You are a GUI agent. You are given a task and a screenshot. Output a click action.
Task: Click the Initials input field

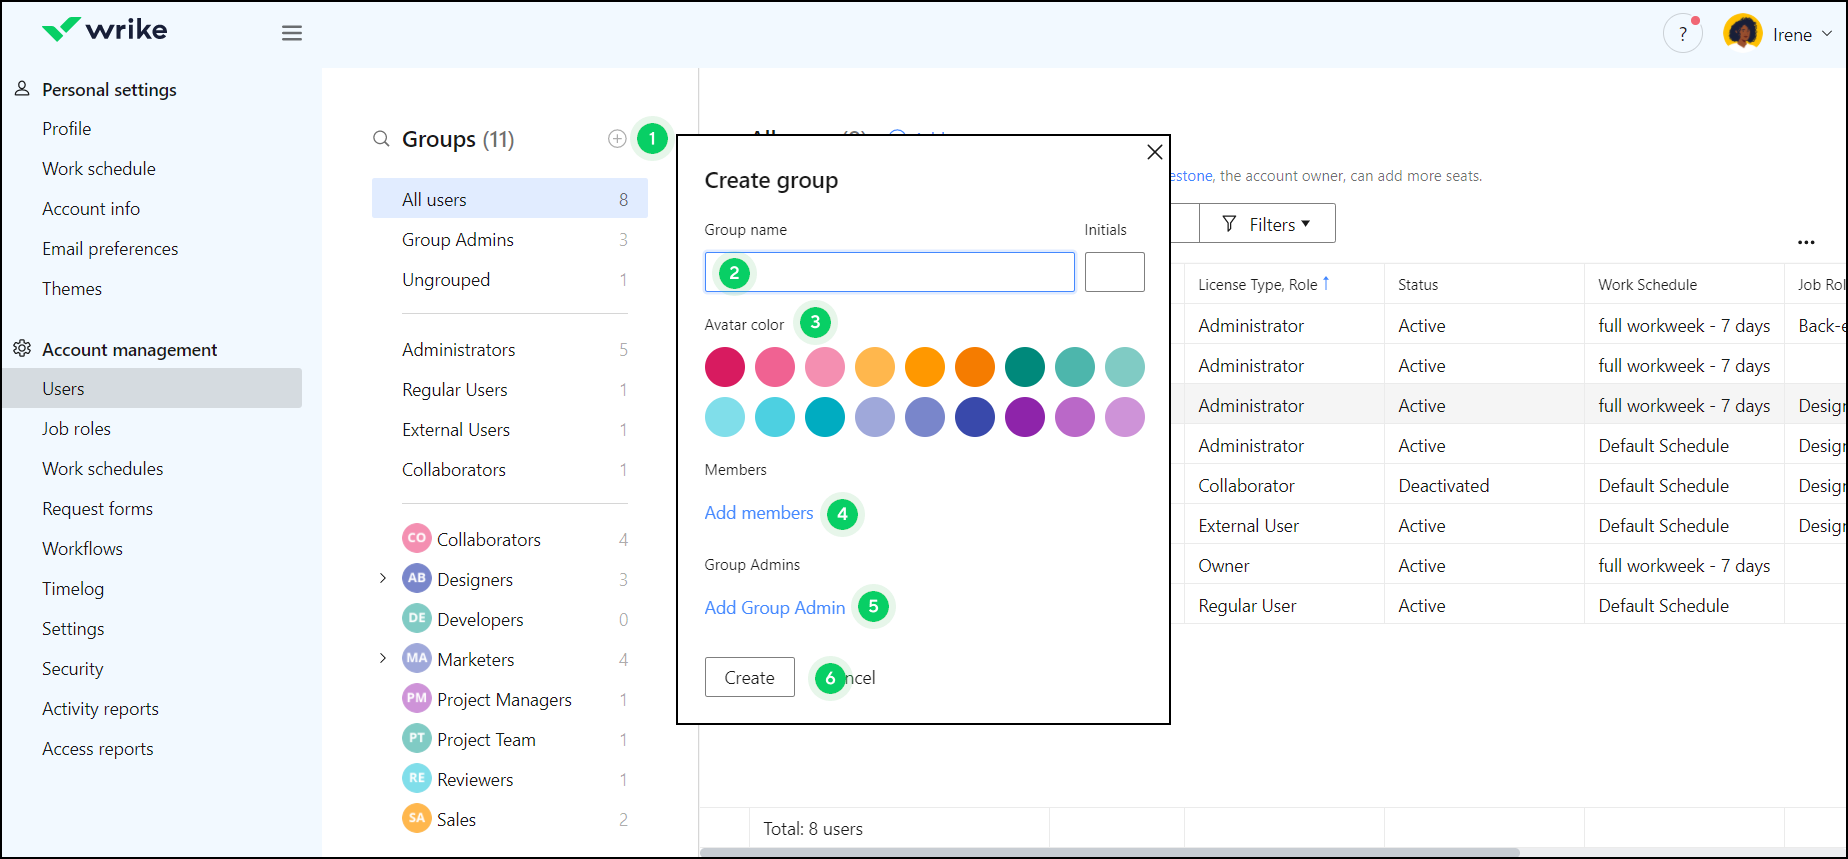click(1114, 272)
